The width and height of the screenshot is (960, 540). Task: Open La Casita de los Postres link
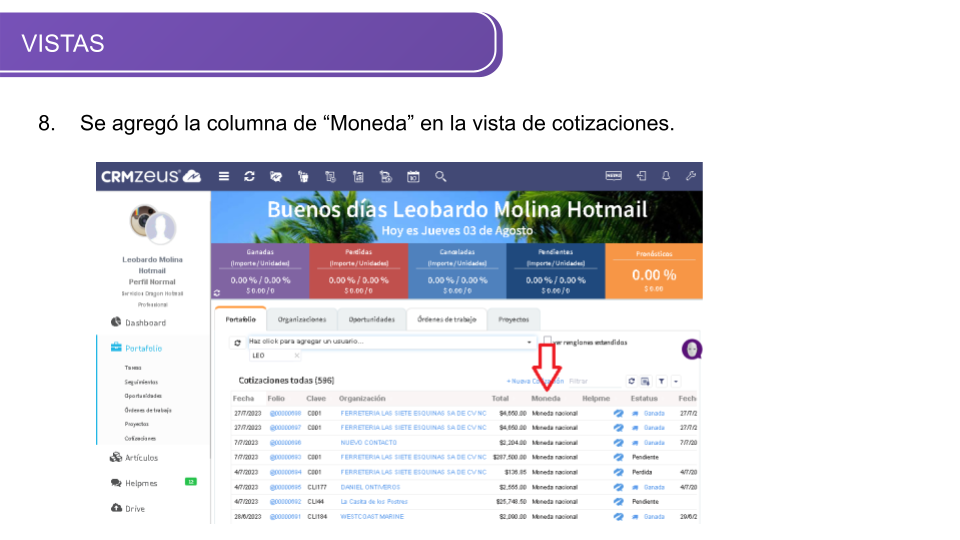coord(374,501)
